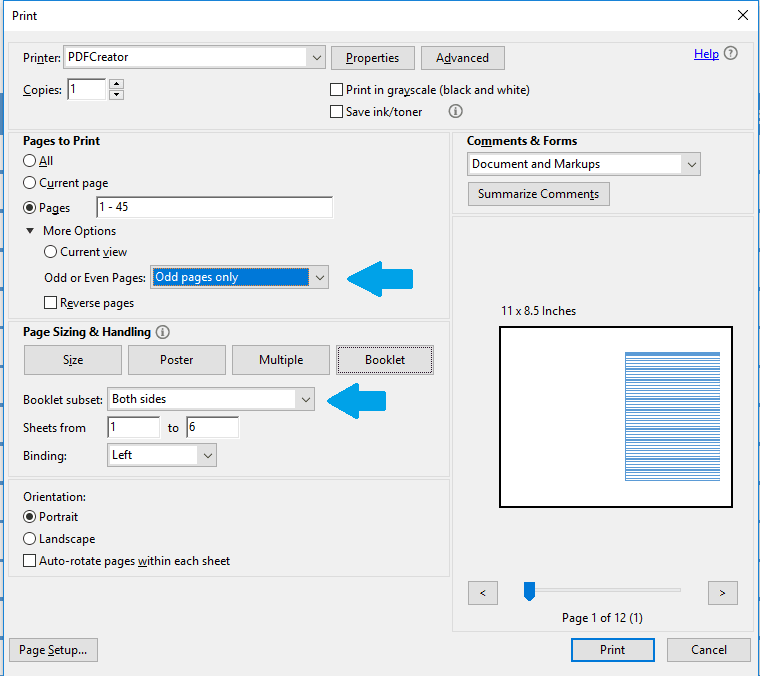Select the Pages range radio button
This screenshot has height=676, width=760.
click(x=30, y=207)
